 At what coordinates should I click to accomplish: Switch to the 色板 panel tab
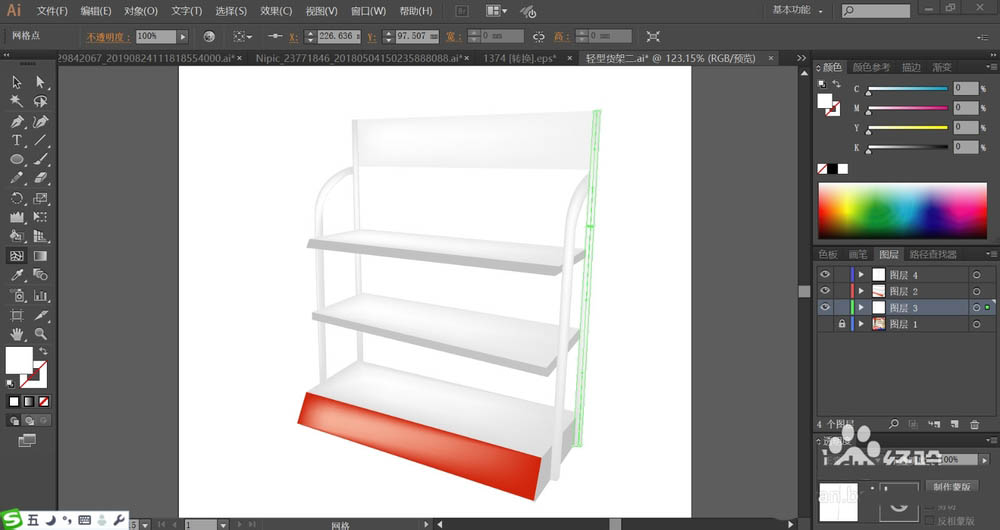point(828,254)
